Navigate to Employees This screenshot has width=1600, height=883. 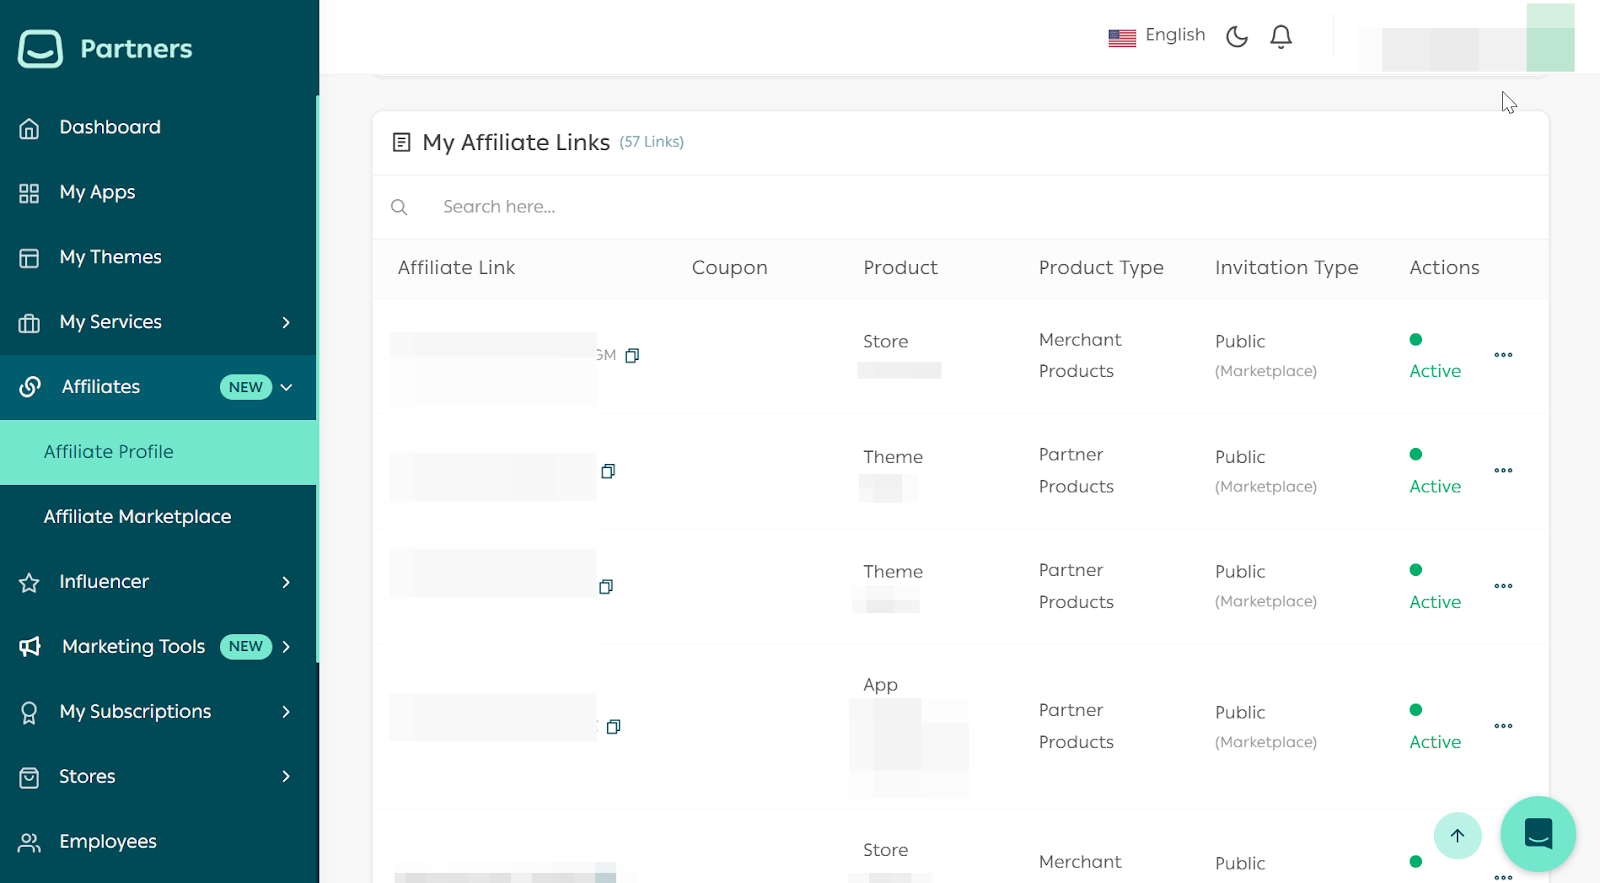pos(107,842)
